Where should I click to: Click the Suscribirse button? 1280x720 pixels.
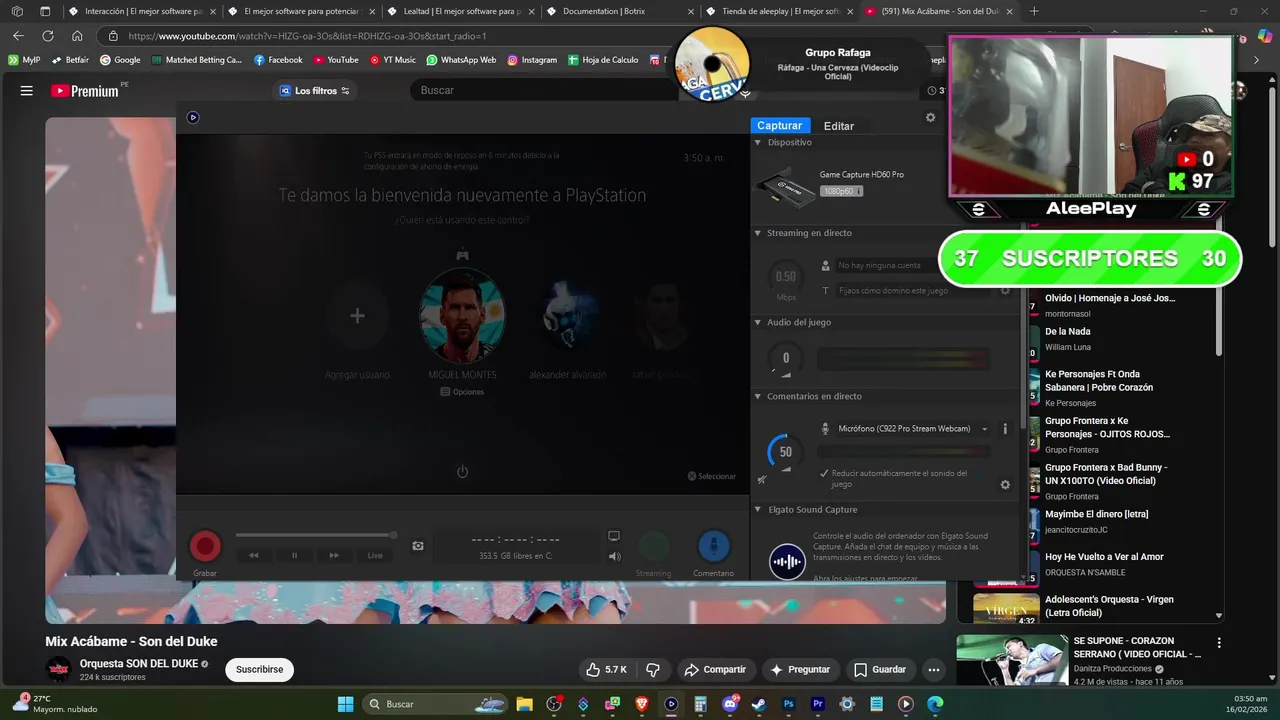[x=259, y=669]
